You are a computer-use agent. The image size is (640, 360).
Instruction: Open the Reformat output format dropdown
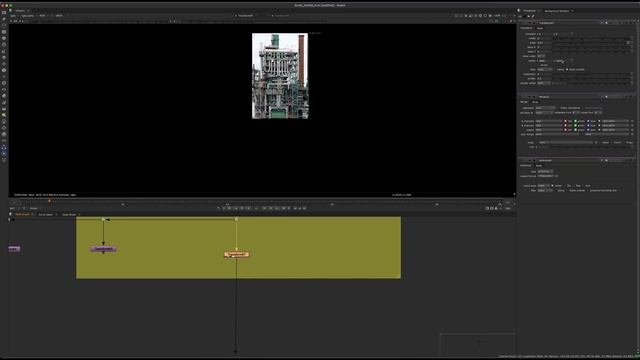[547, 176]
